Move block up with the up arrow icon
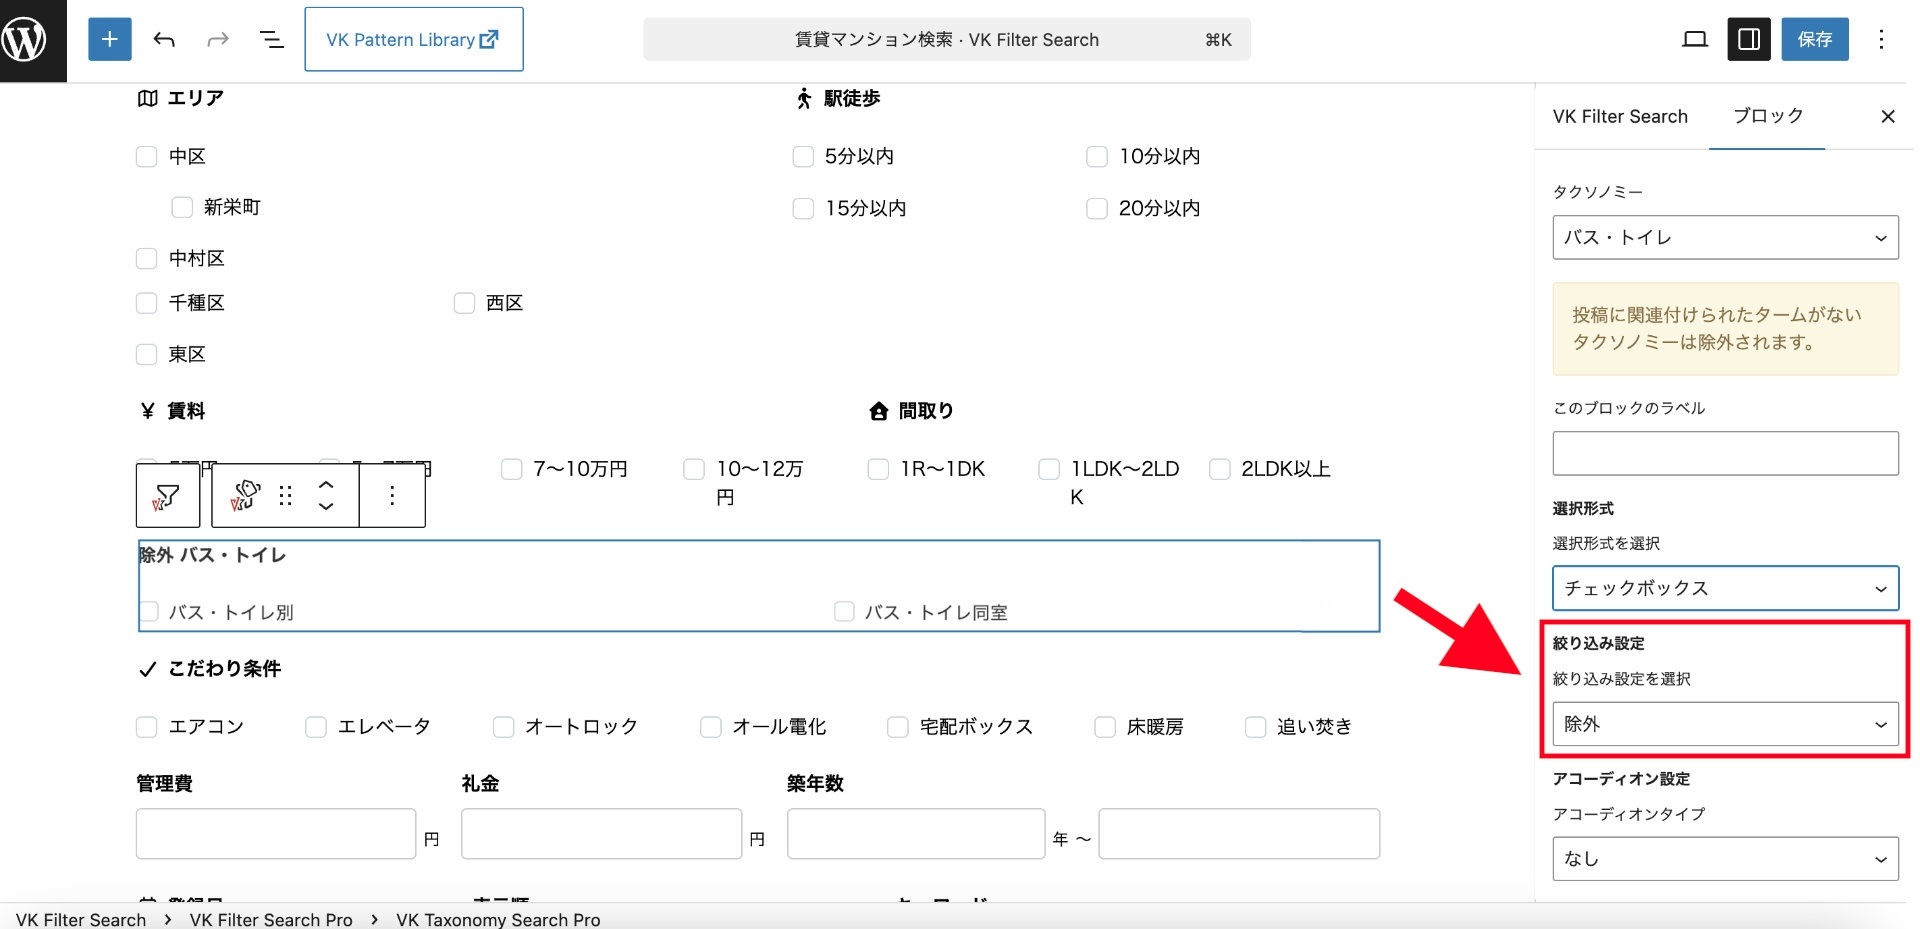 pyautogui.click(x=325, y=483)
